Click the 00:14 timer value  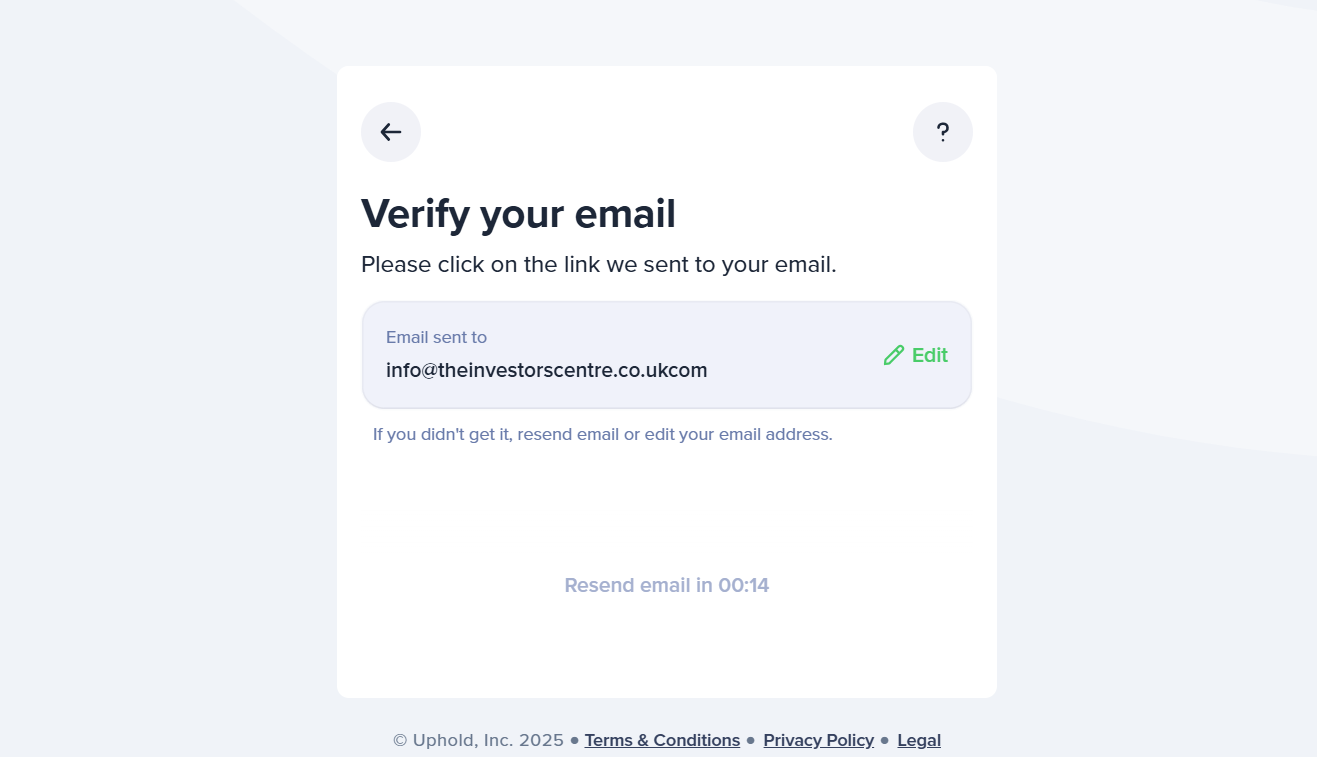pos(744,585)
